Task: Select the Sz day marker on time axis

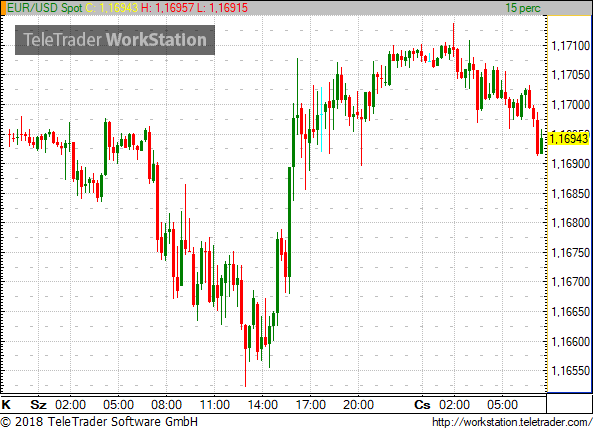Action: click(x=38, y=405)
